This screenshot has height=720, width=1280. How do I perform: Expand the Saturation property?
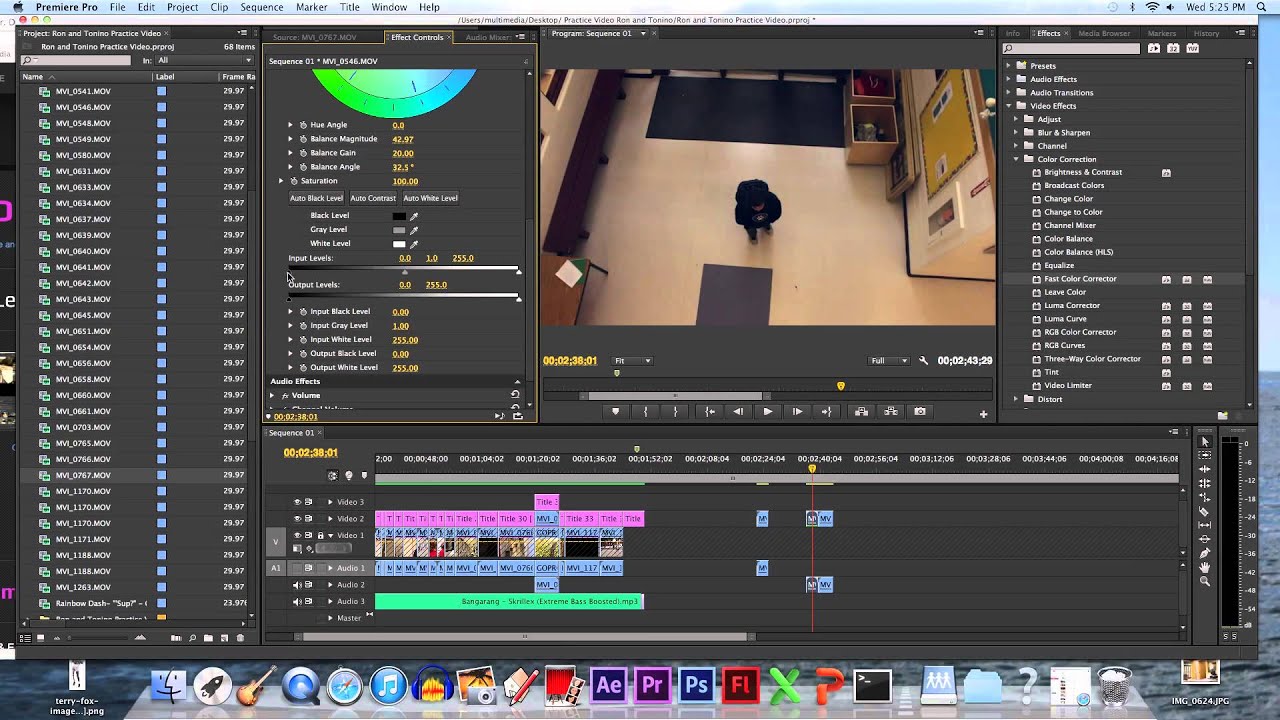[282, 181]
